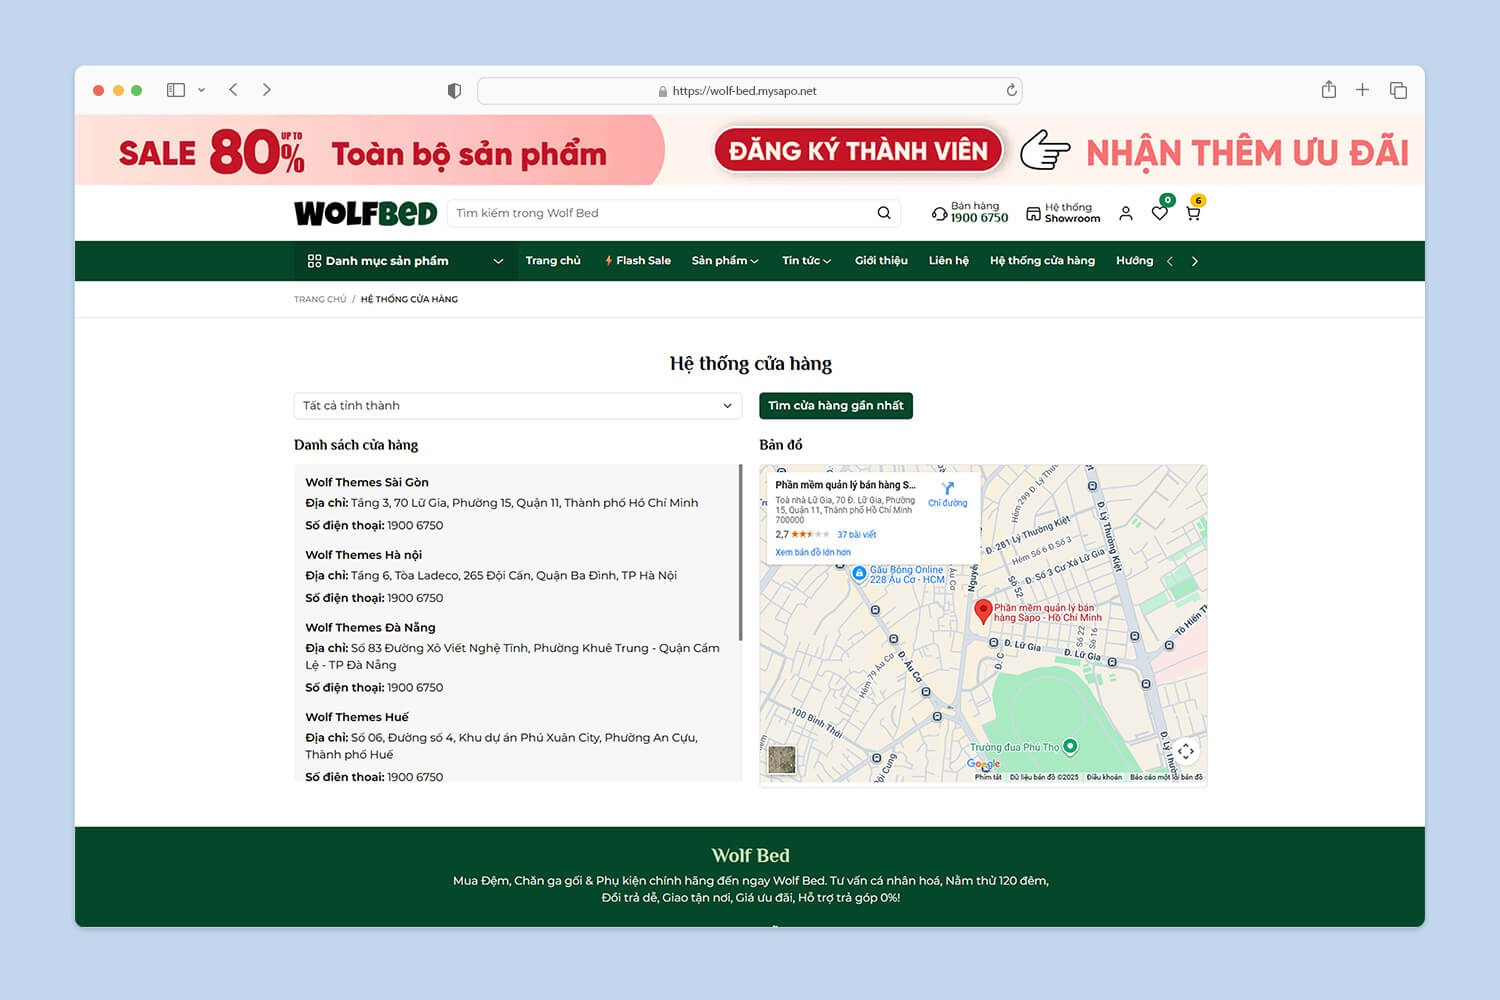The height and width of the screenshot is (1000, 1500).
Task: Click the red Sapo location pin on the map
Action: [983, 611]
